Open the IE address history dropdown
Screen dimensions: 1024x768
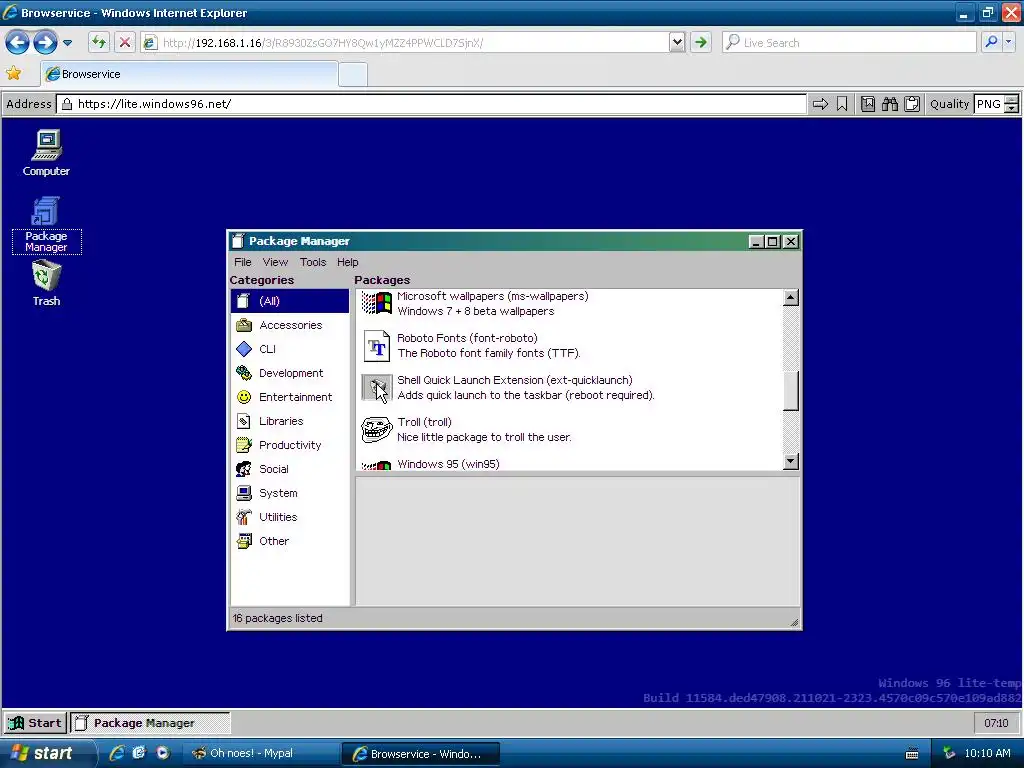677,43
